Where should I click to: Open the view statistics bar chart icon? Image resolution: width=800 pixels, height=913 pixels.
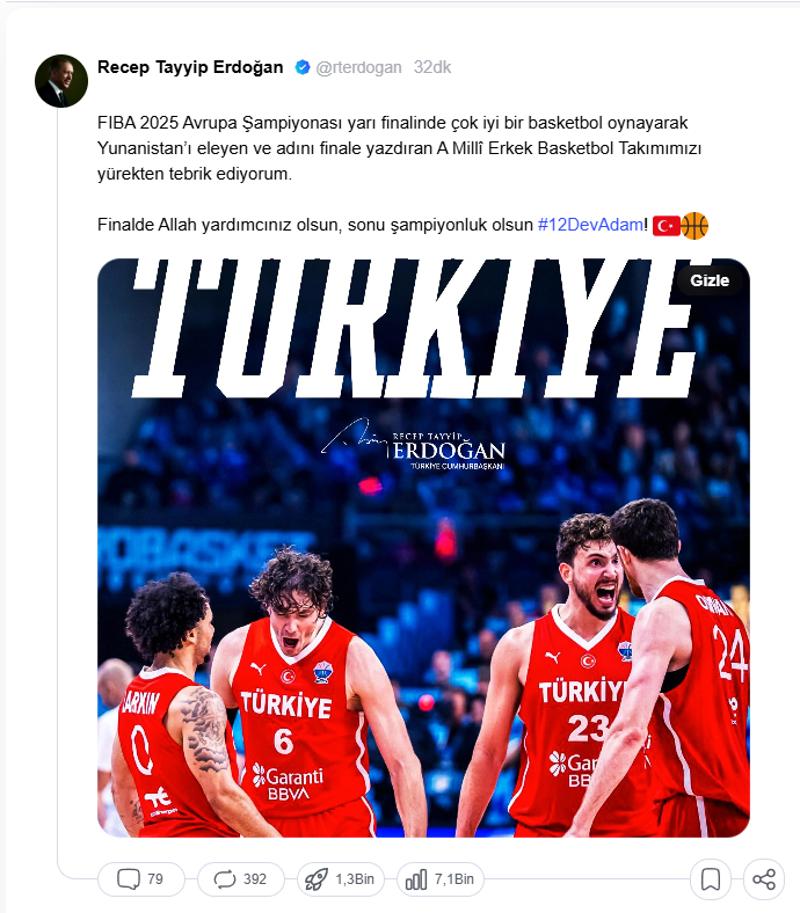click(416, 879)
